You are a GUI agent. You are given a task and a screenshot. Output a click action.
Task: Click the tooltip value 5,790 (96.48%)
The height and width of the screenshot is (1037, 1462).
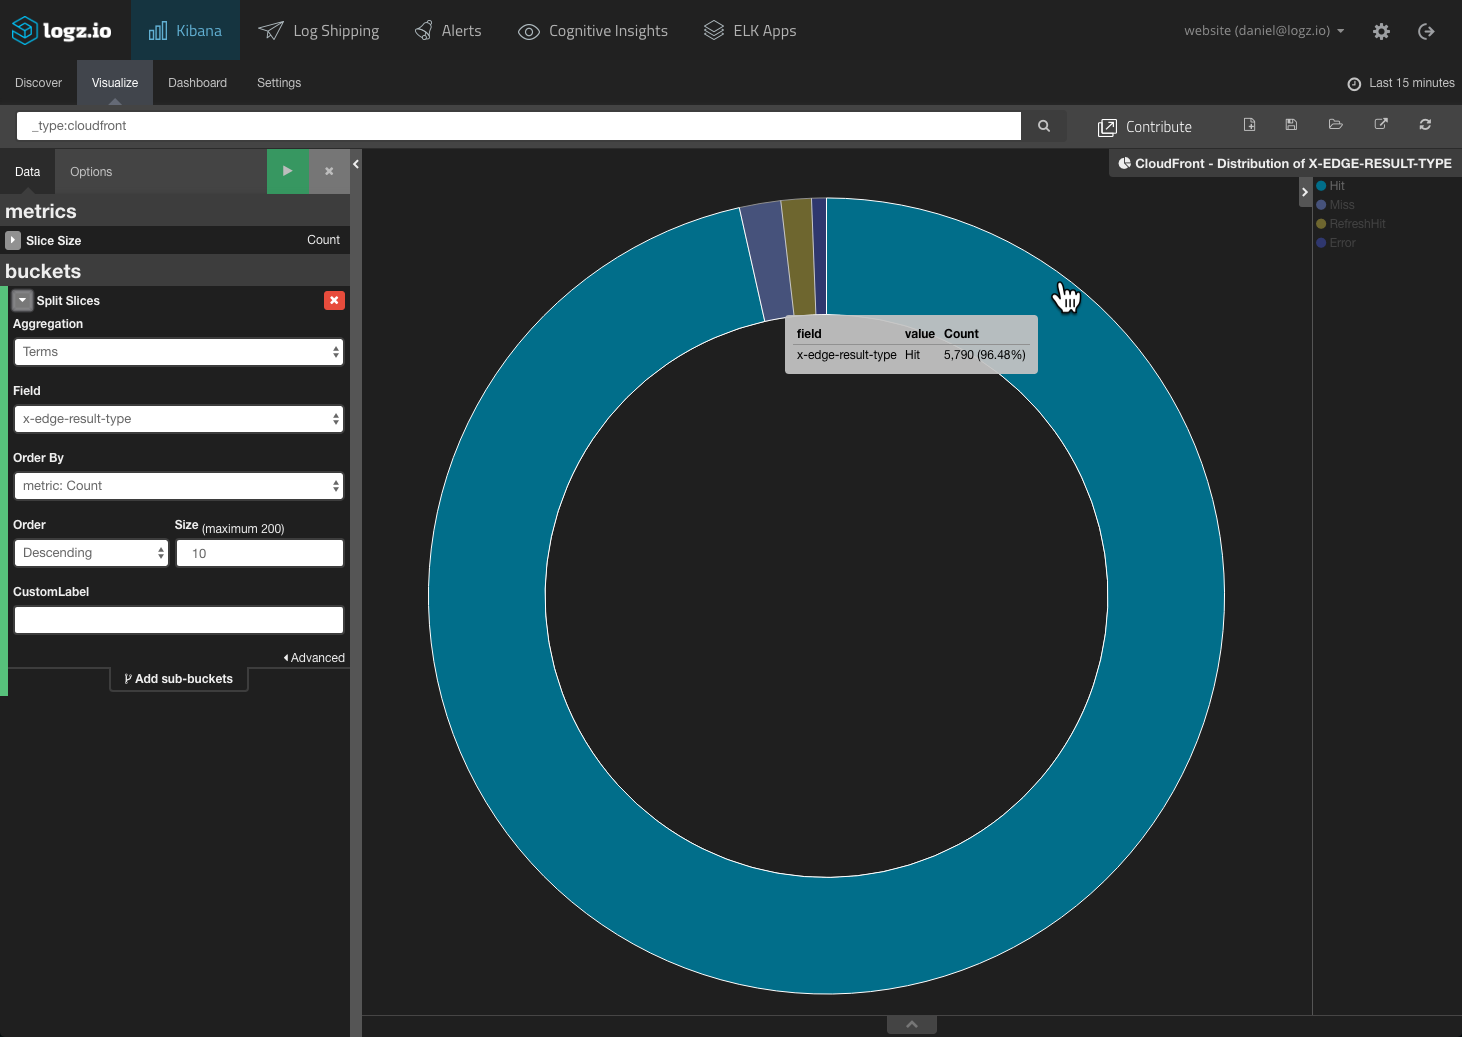[985, 355]
